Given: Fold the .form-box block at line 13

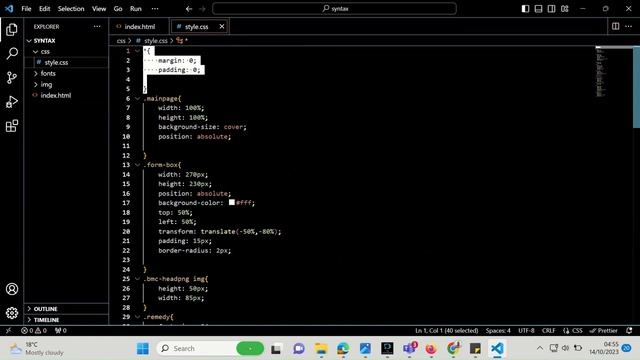Looking at the screenshot, I should (x=138, y=165).
